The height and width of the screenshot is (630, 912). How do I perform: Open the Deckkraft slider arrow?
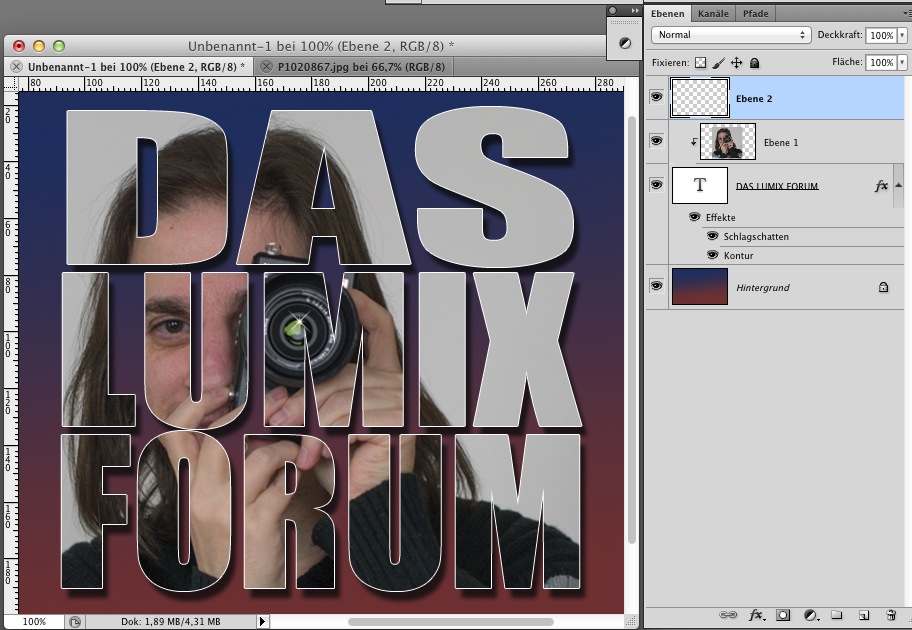(x=902, y=35)
